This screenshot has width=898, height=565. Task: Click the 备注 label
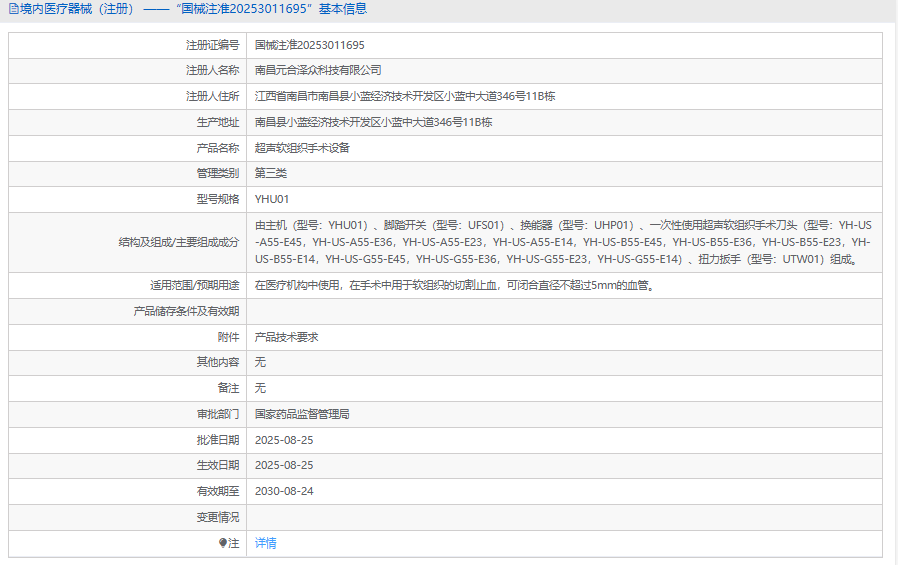tap(229, 388)
